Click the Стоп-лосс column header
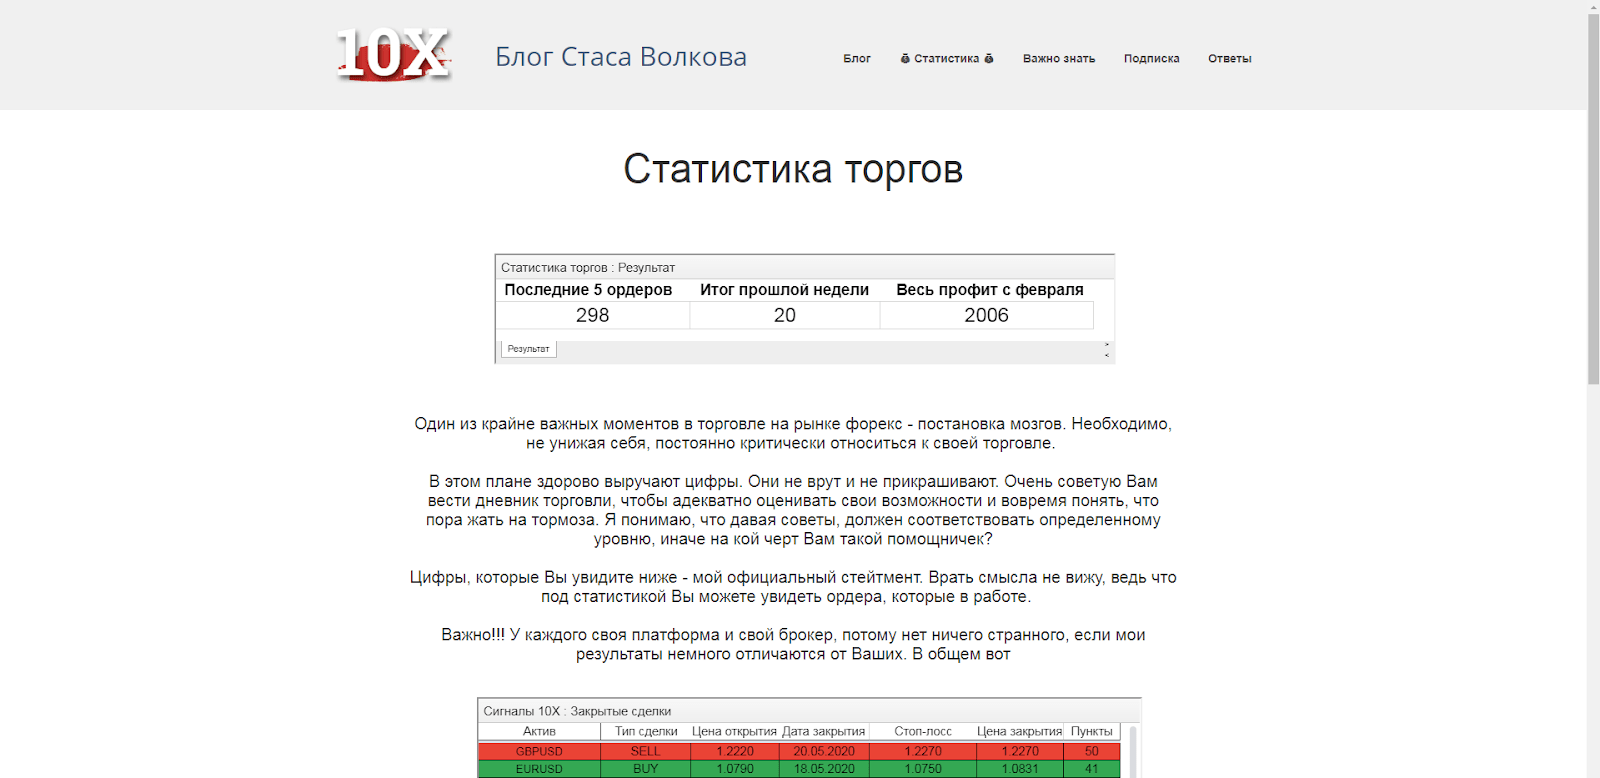The width and height of the screenshot is (1600, 778). [x=923, y=731]
